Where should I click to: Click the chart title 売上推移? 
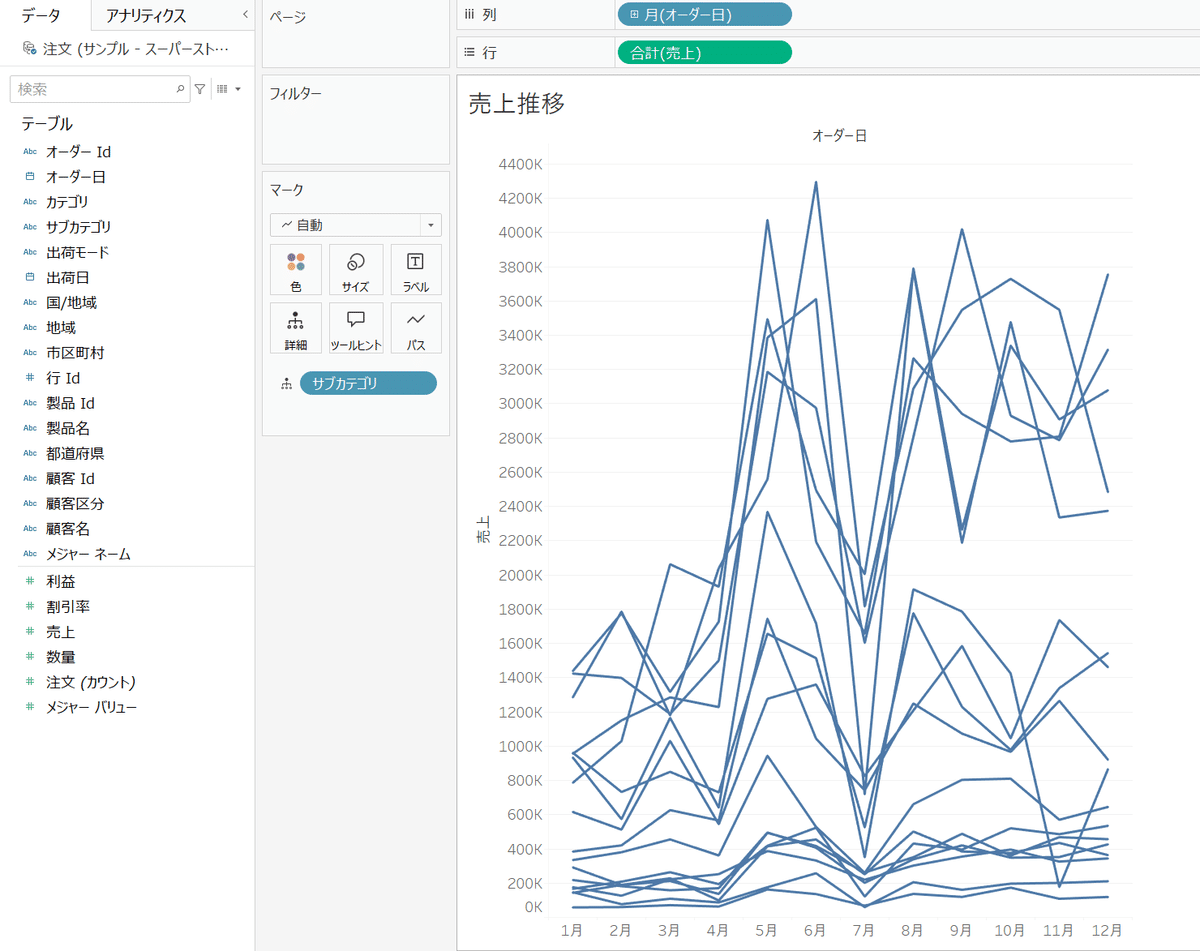point(516,103)
